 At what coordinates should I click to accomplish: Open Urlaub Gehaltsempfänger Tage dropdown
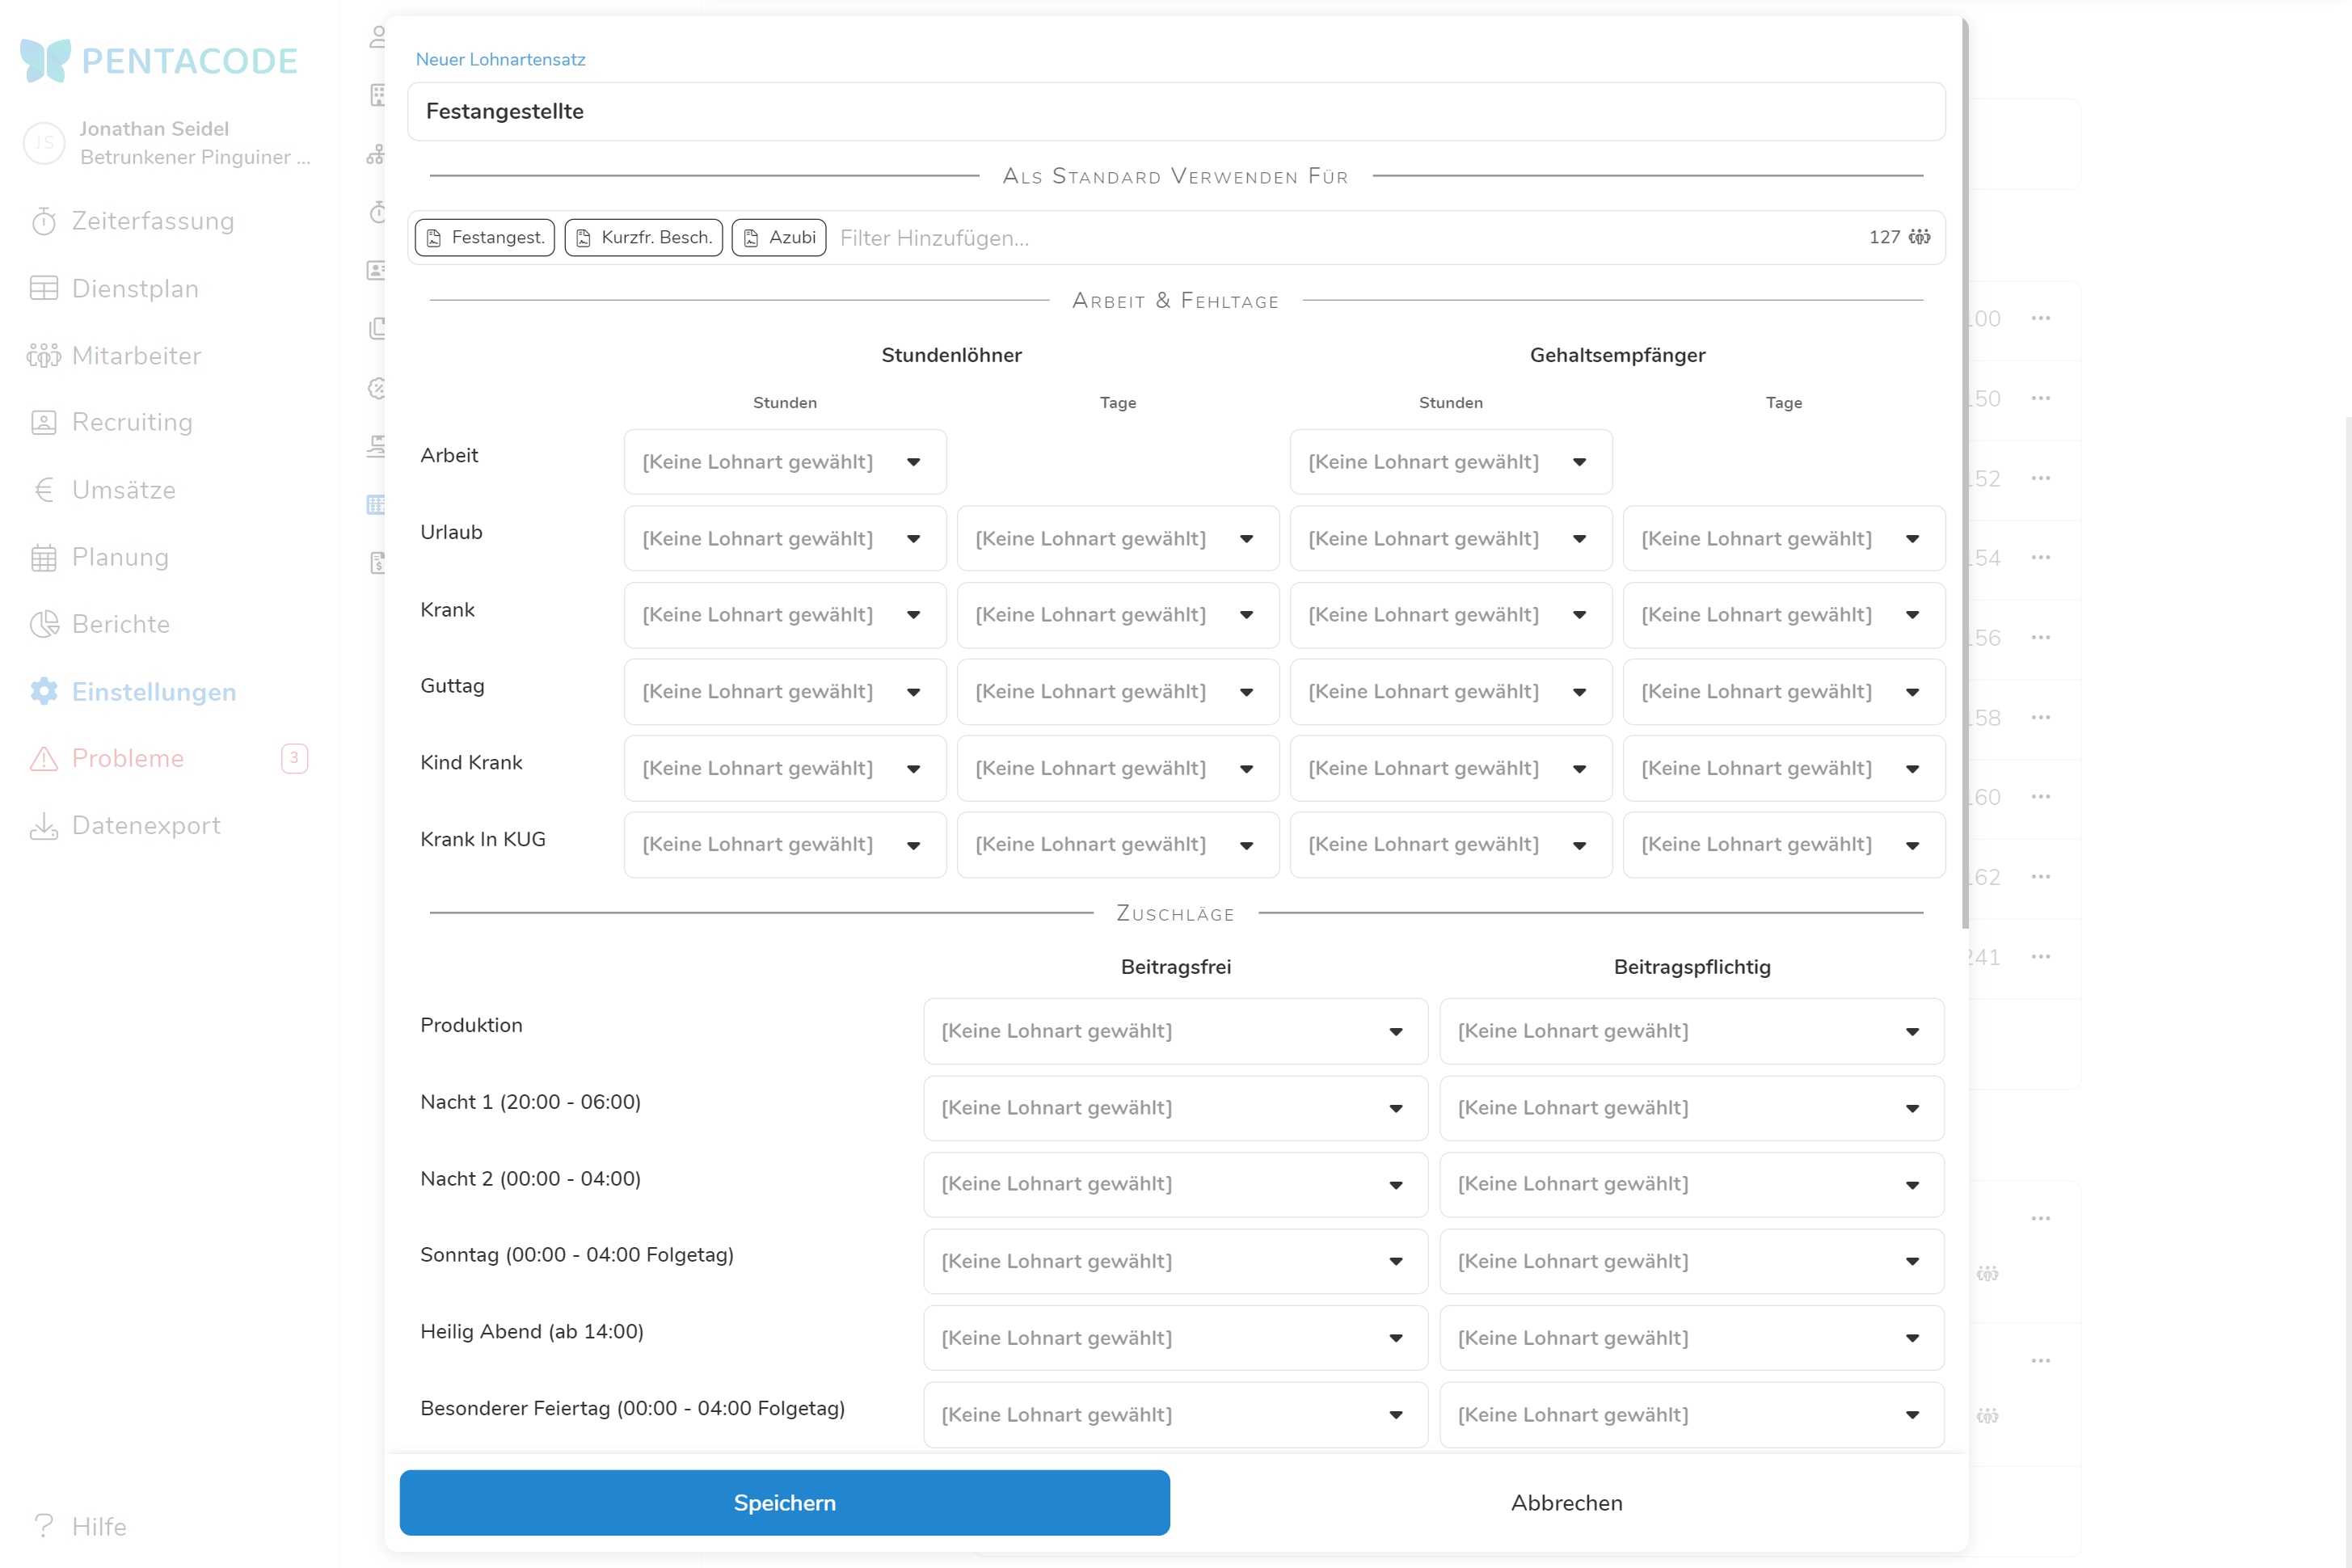click(1783, 539)
